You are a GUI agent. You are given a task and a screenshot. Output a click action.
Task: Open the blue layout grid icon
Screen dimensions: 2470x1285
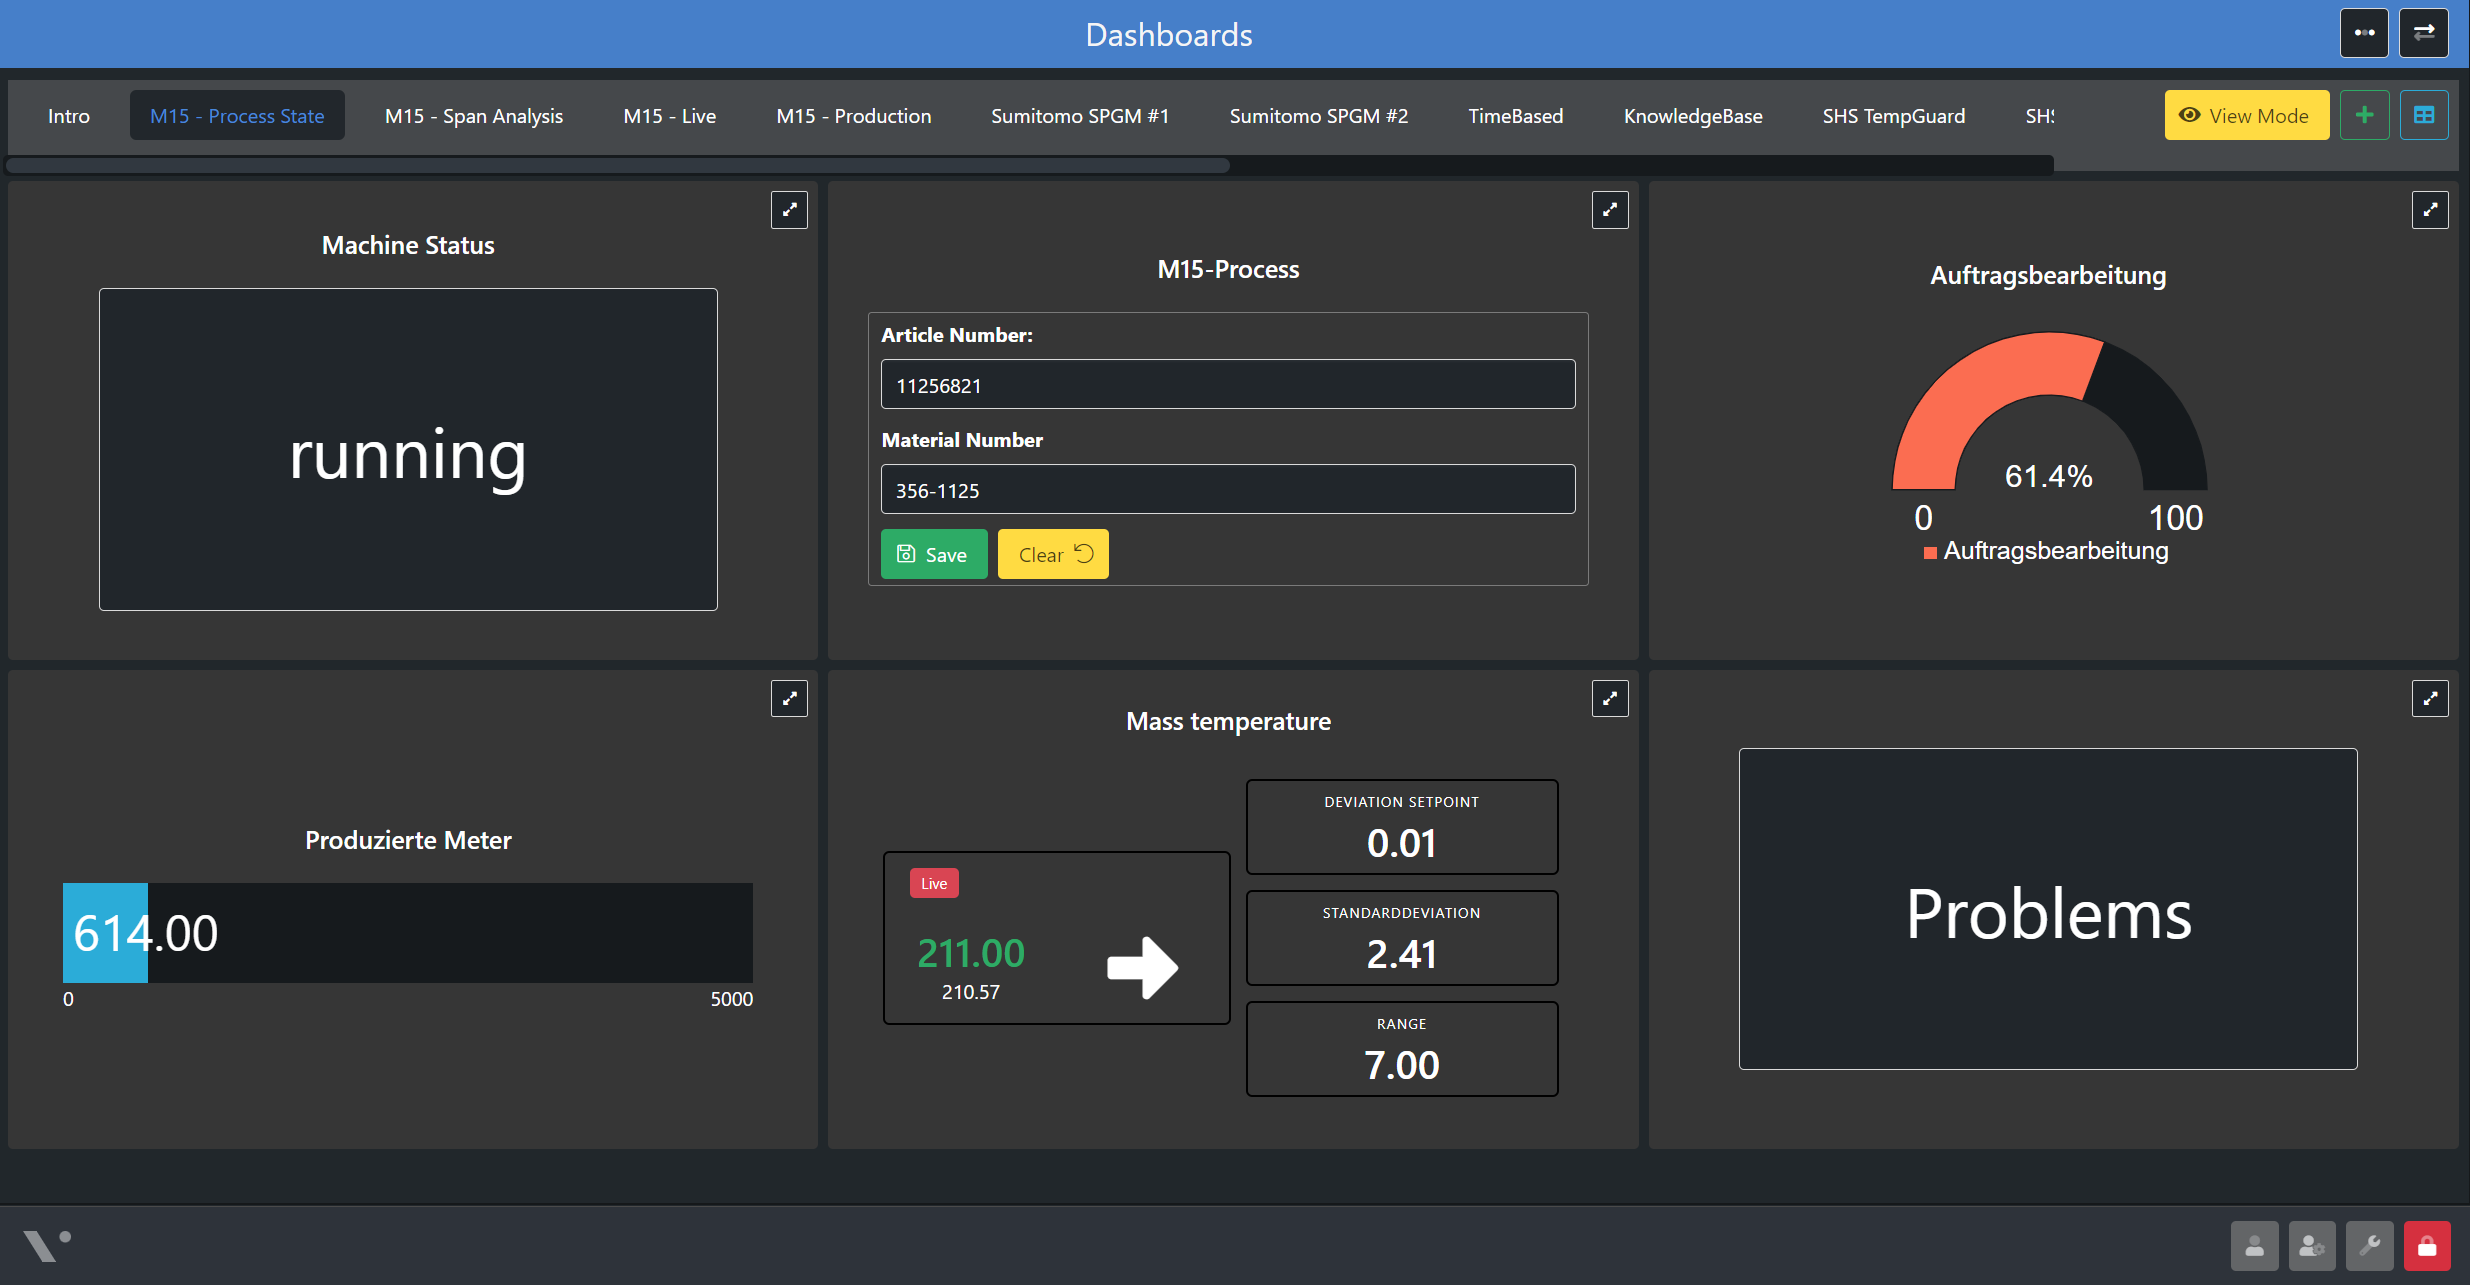pos(2424,116)
